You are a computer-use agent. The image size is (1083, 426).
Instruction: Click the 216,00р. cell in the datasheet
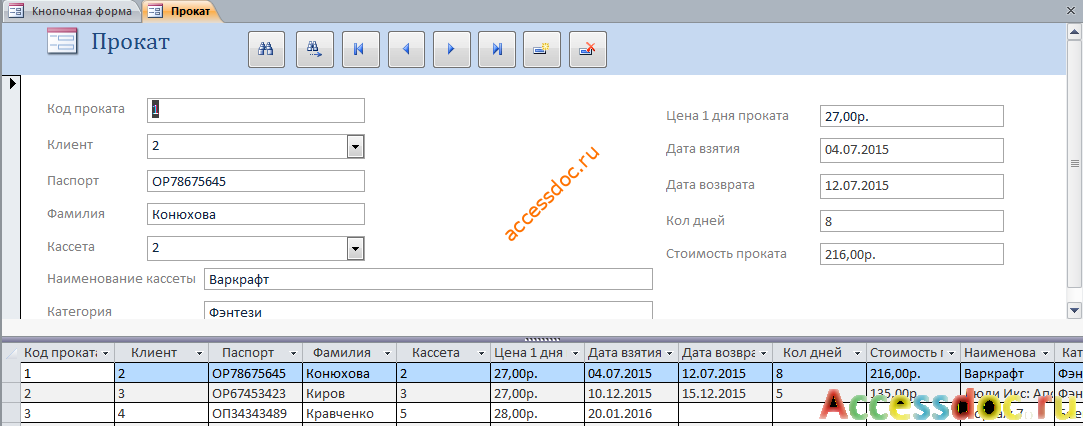(913, 374)
